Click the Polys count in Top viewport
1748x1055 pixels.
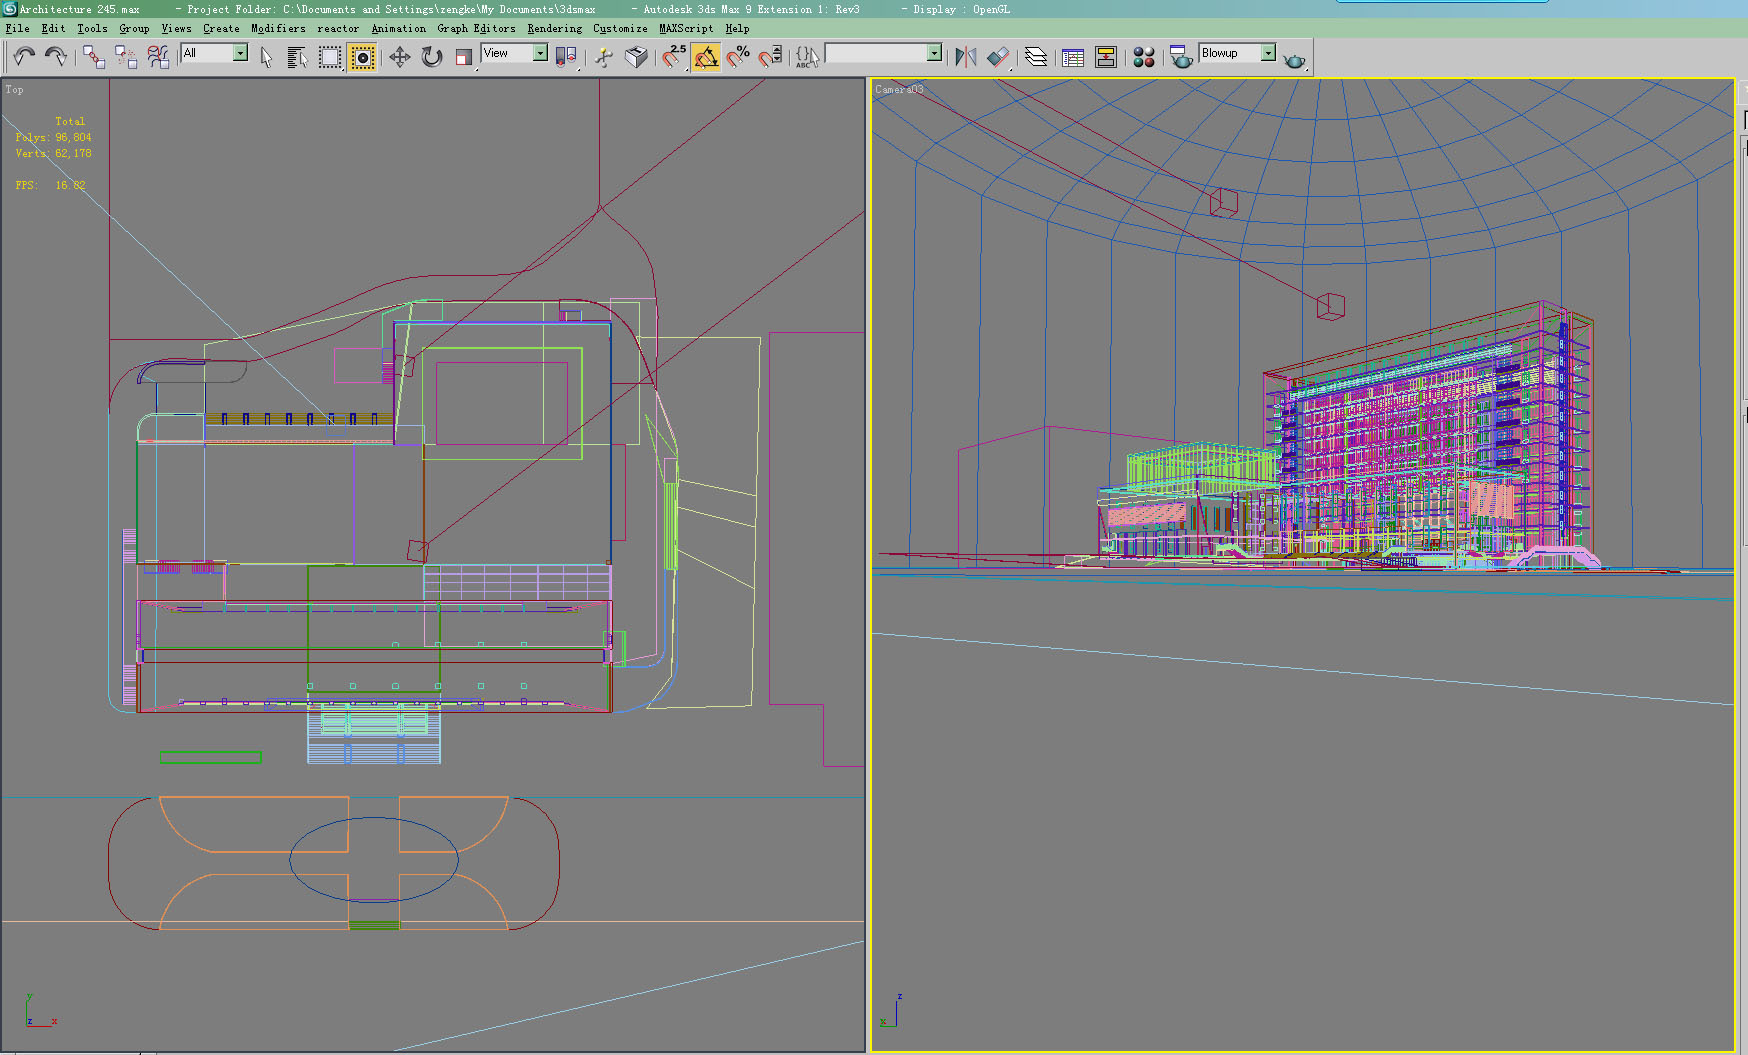(53, 137)
